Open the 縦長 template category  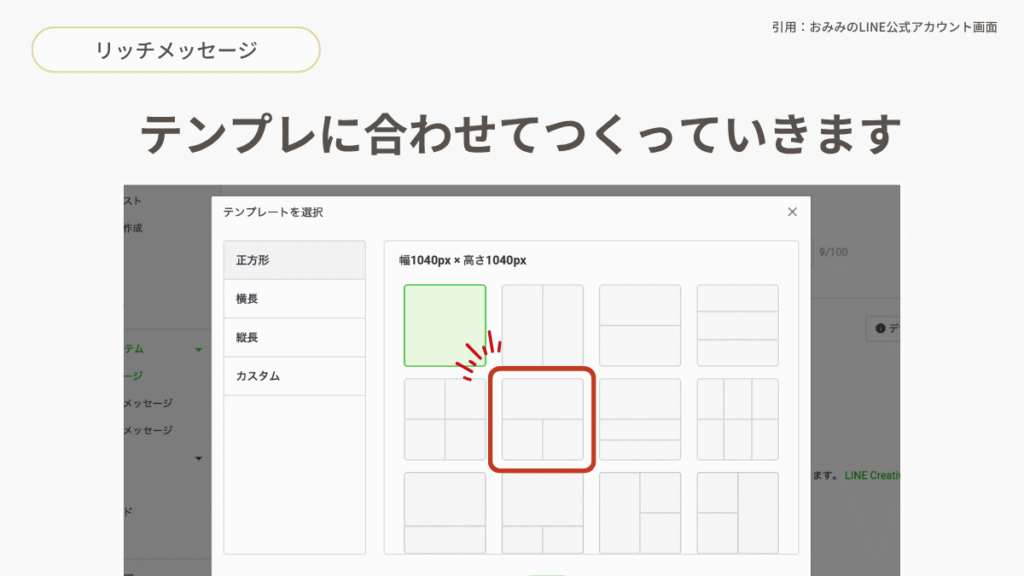(294, 338)
